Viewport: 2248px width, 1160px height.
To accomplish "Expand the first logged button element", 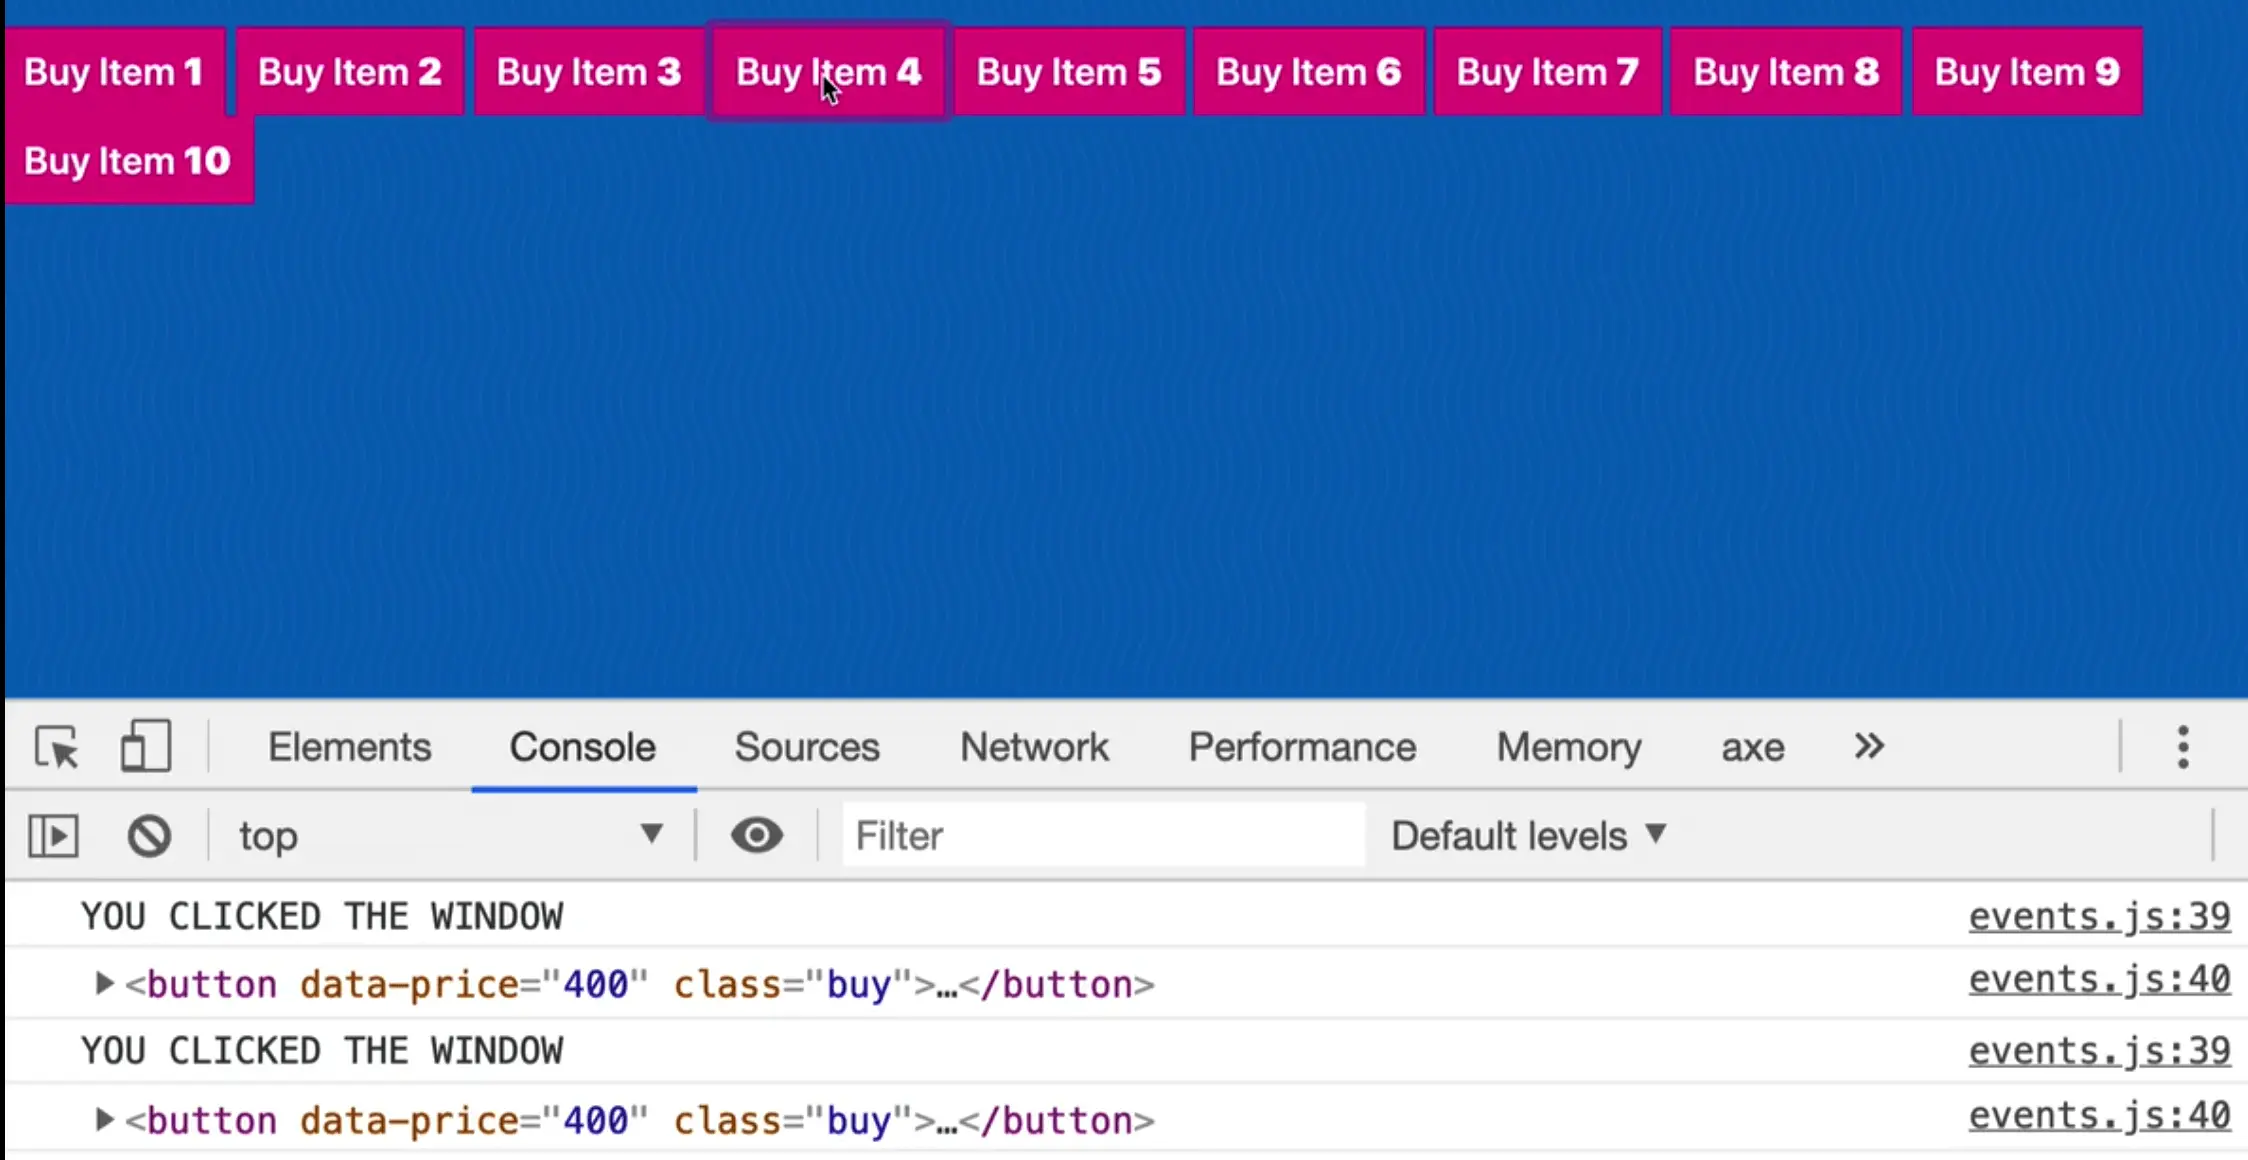I will click(104, 984).
